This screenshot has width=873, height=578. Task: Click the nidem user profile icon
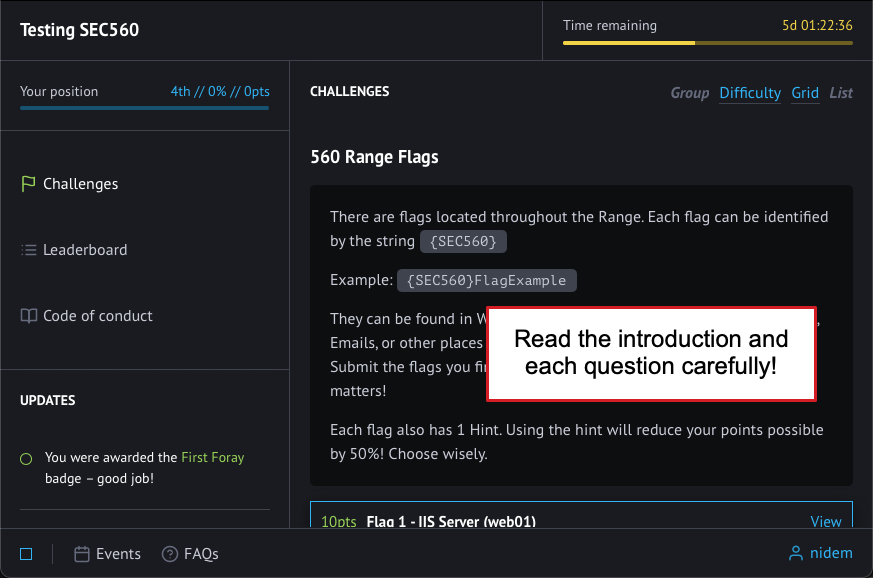pos(796,554)
